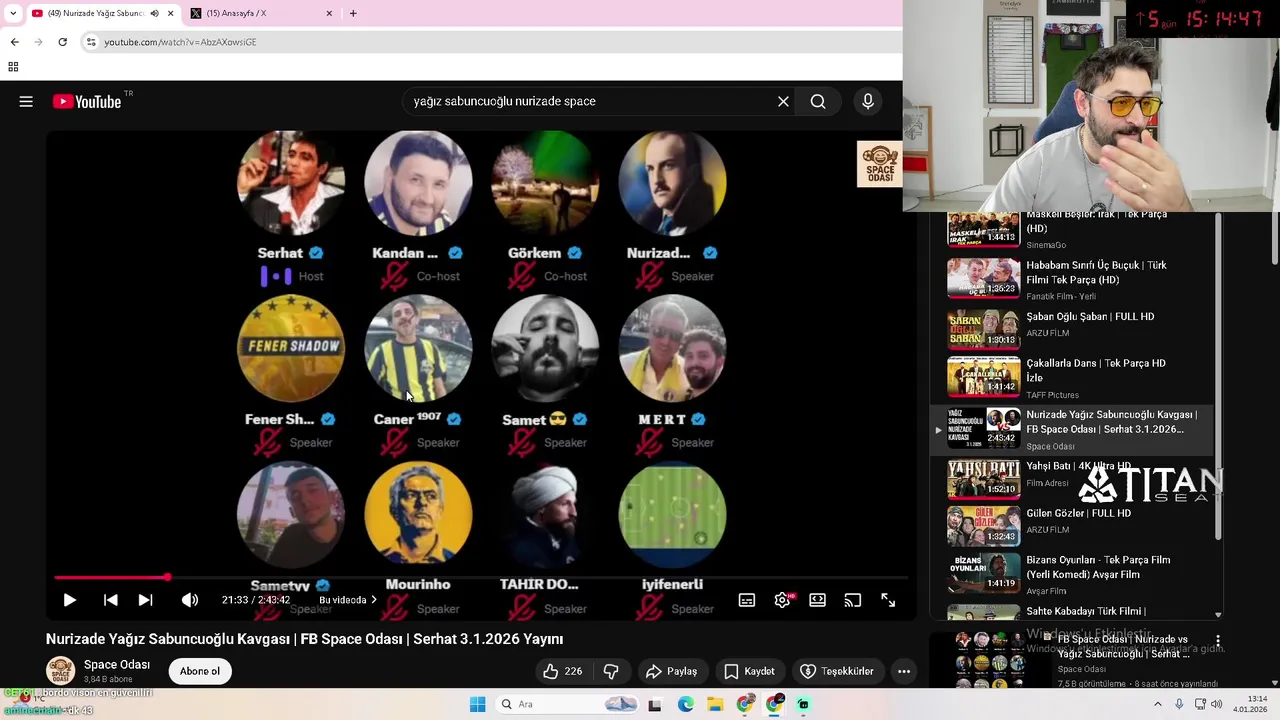The width and height of the screenshot is (1280, 720).
Task: Share the video using Paylaş
Action: (x=671, y=671)
